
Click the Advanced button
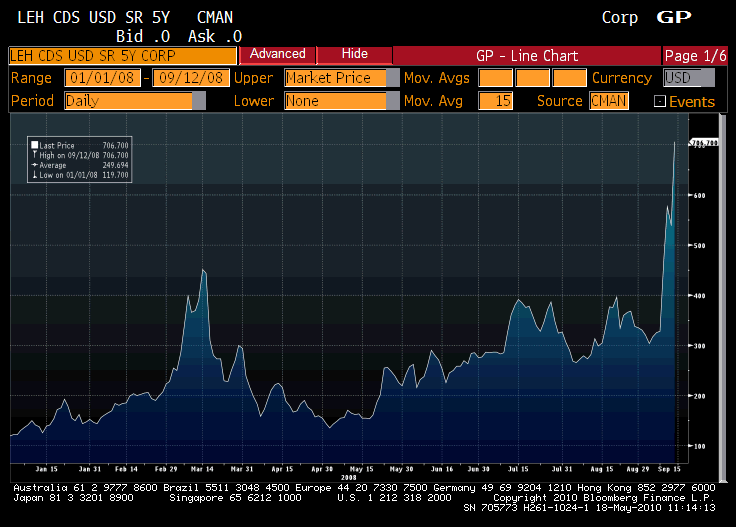(277, 54)
